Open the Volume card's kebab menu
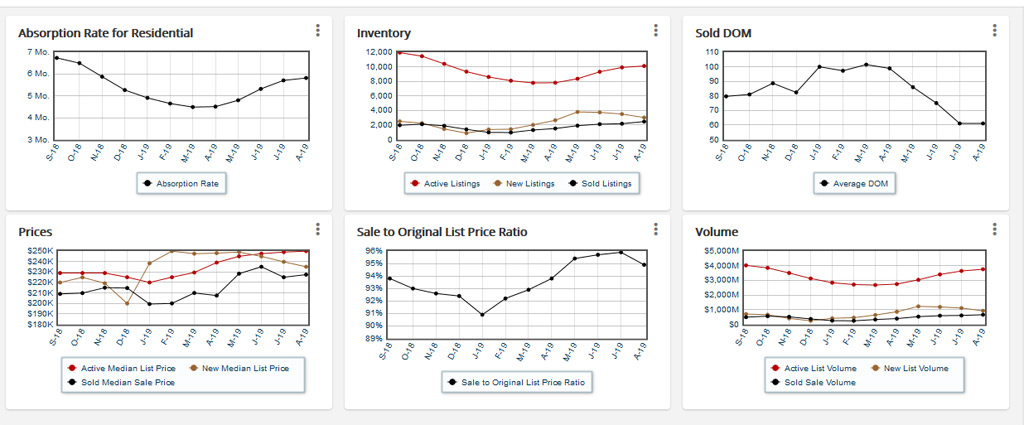Screen dimensions: 1024x425 coord(995,229)
